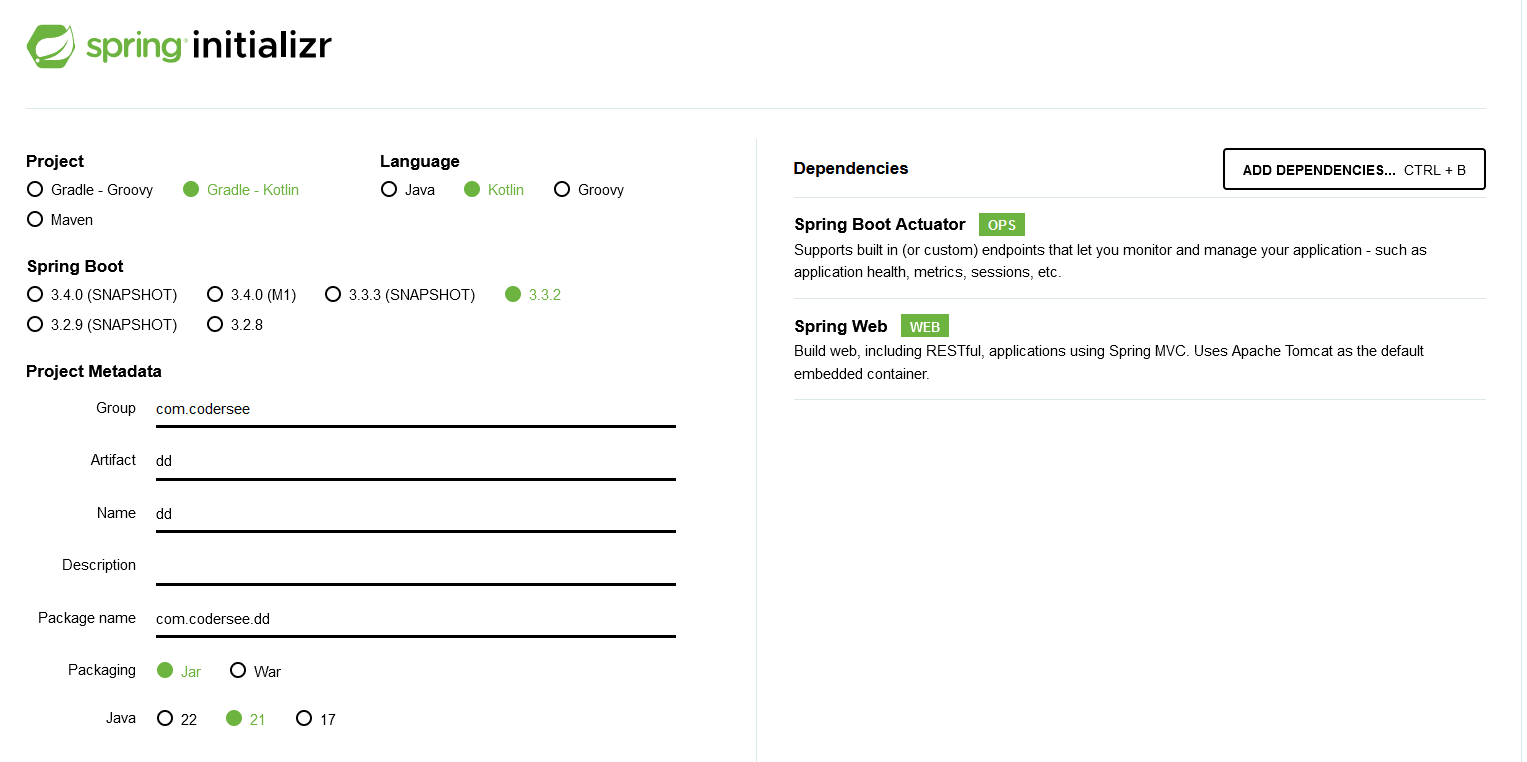Switch the language to Groovy
Viewport: 1527px width, 762px height.
coord(562,189)
